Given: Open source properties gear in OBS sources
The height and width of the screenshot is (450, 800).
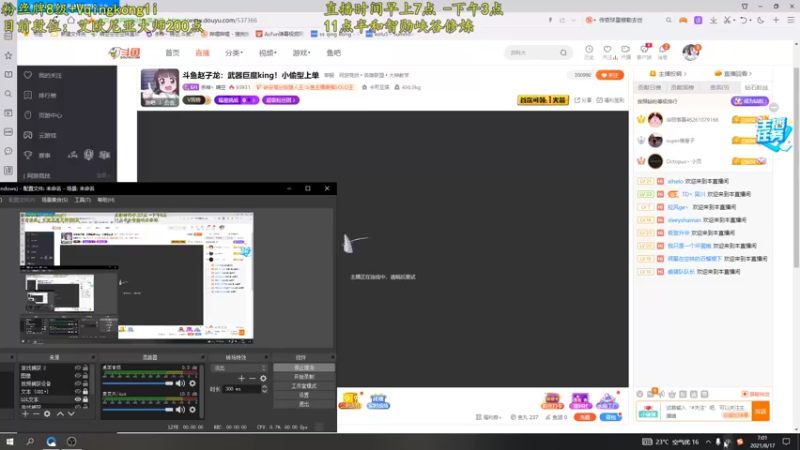Looking at the screenshot, I should pyautogui.click(x=47, y=414).
